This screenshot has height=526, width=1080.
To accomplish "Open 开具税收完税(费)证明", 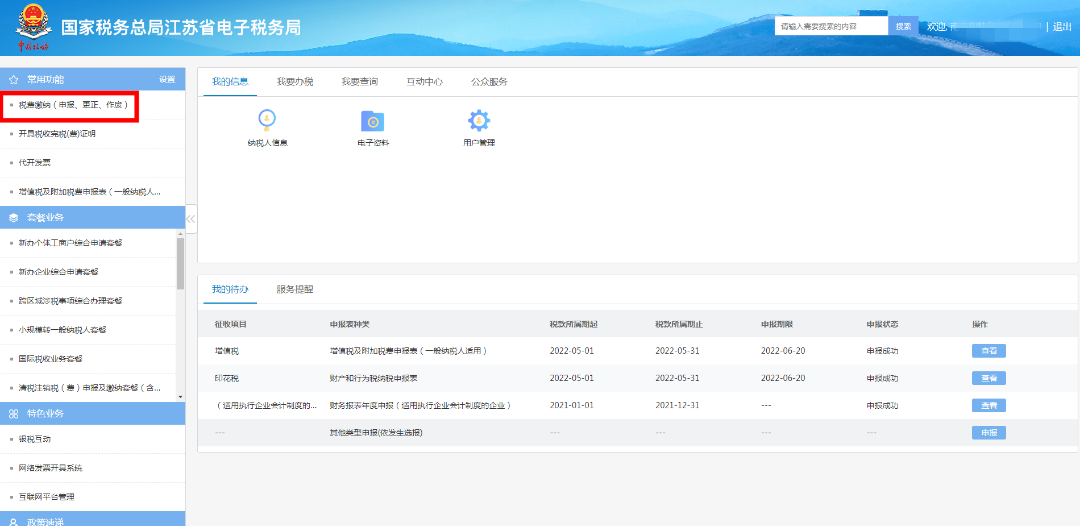I will [57, 134].
